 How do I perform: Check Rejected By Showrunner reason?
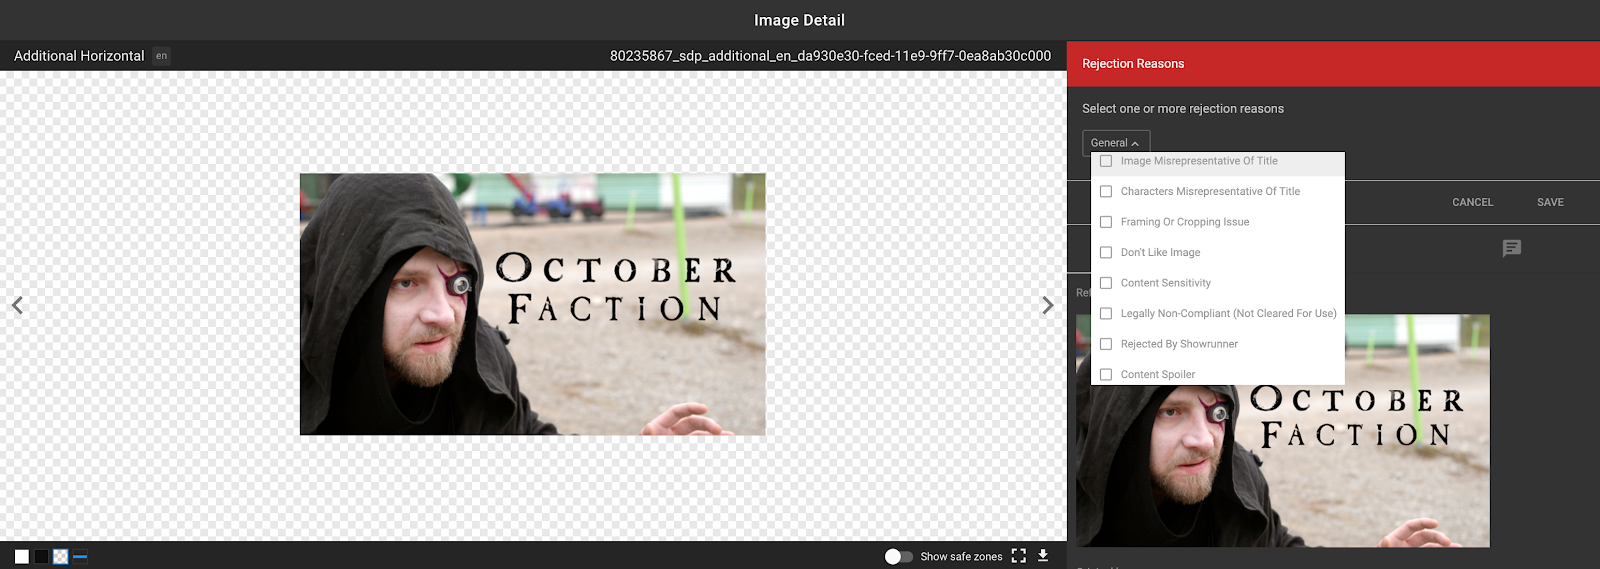[x=1106, y=344]
